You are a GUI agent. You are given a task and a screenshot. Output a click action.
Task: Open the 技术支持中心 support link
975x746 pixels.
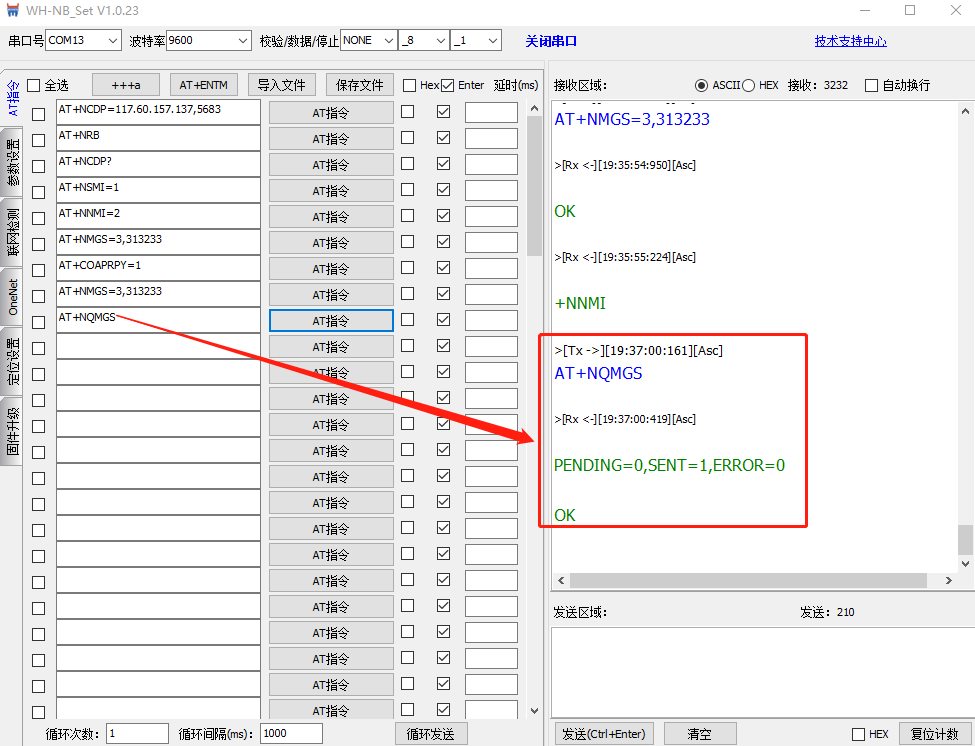(851, 41)
